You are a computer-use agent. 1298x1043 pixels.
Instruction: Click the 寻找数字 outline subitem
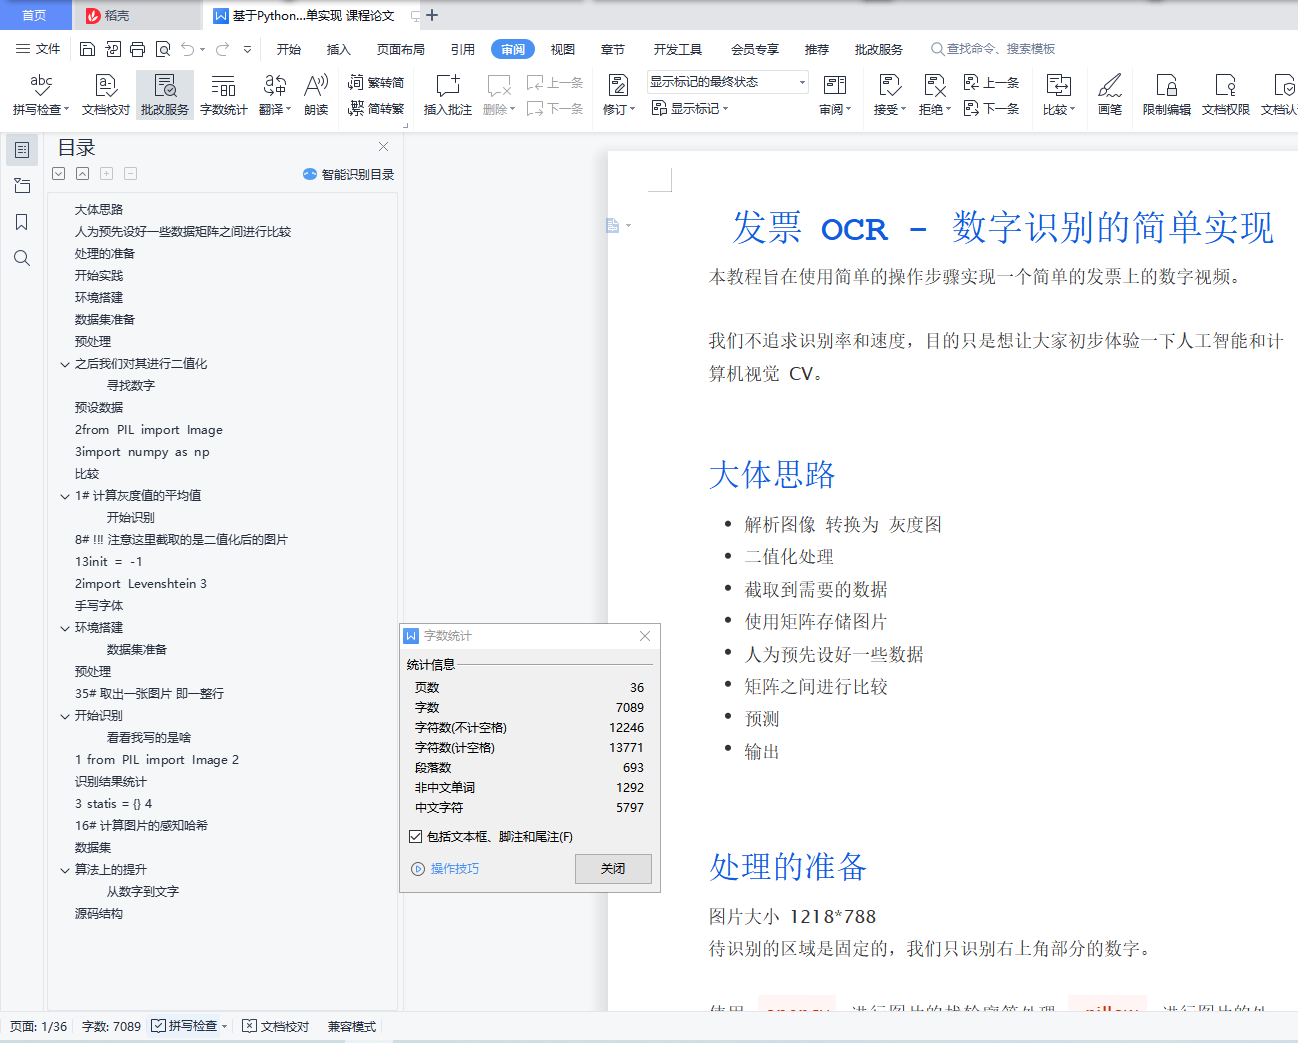pyautogui.click(x=131, y=386)
